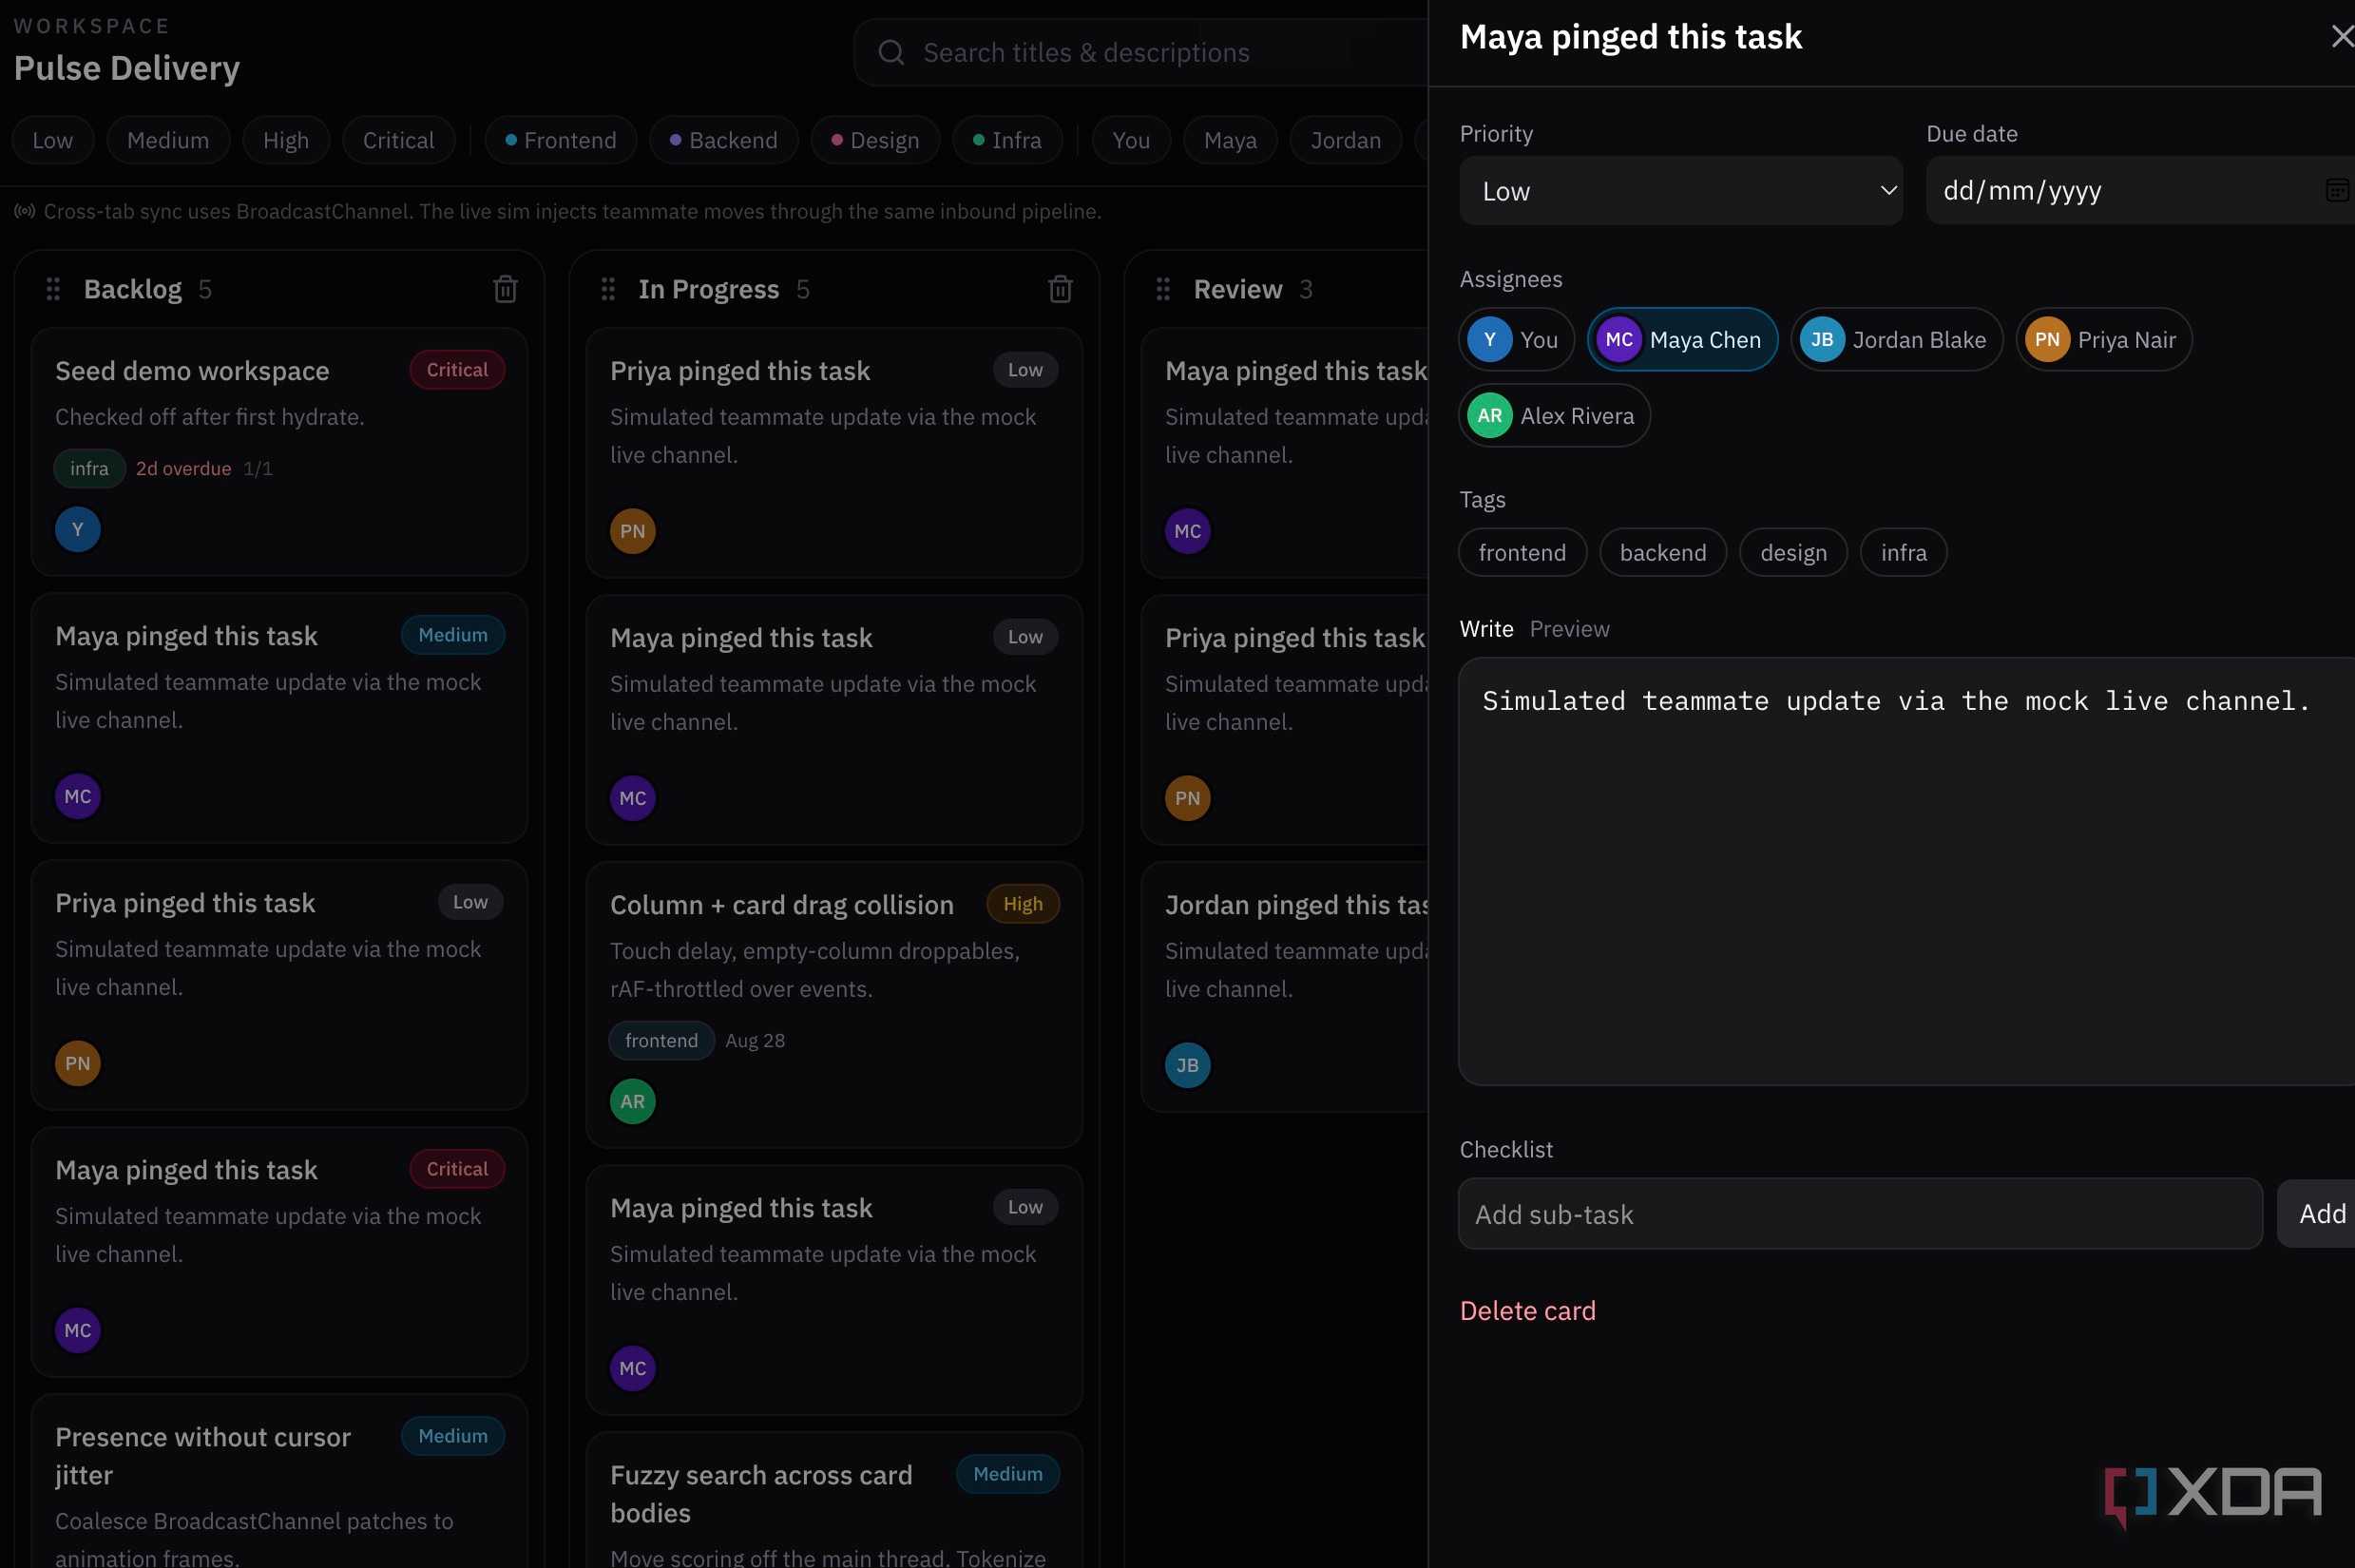Focus the Search titles & descriptions field
The height and width of the screenshot is (1568, 2355).
coord(1140,52)
